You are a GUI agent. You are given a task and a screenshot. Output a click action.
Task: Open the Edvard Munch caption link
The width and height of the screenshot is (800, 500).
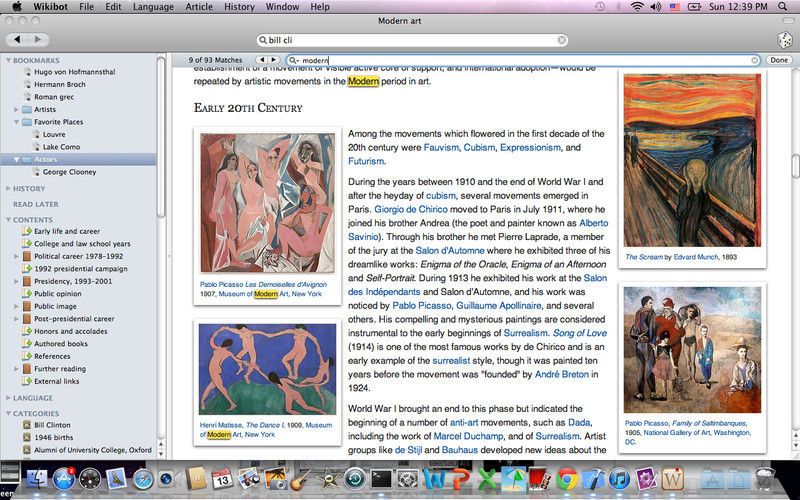point(695,257)
